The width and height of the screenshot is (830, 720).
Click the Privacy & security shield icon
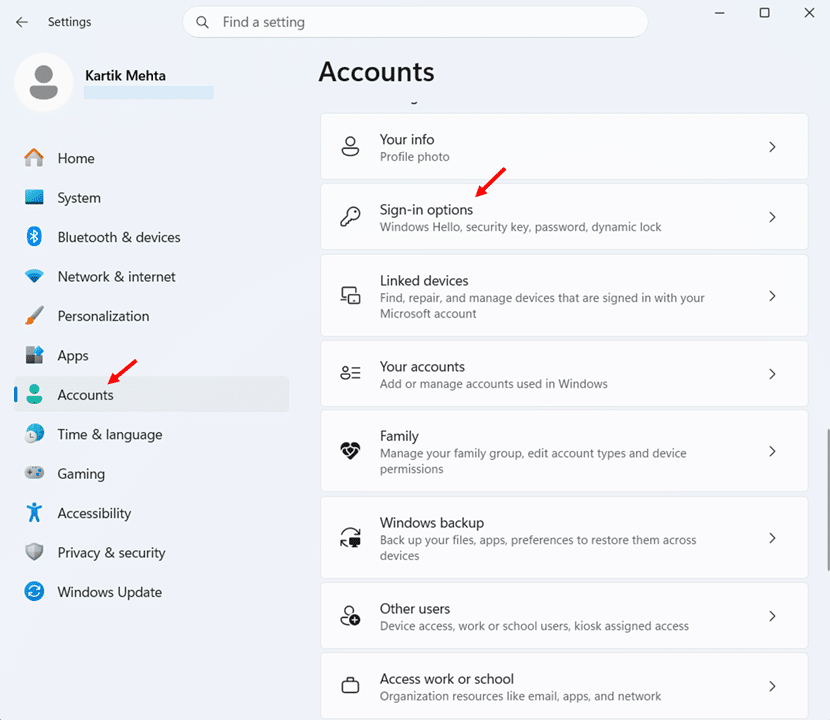[x=34, y=552]
